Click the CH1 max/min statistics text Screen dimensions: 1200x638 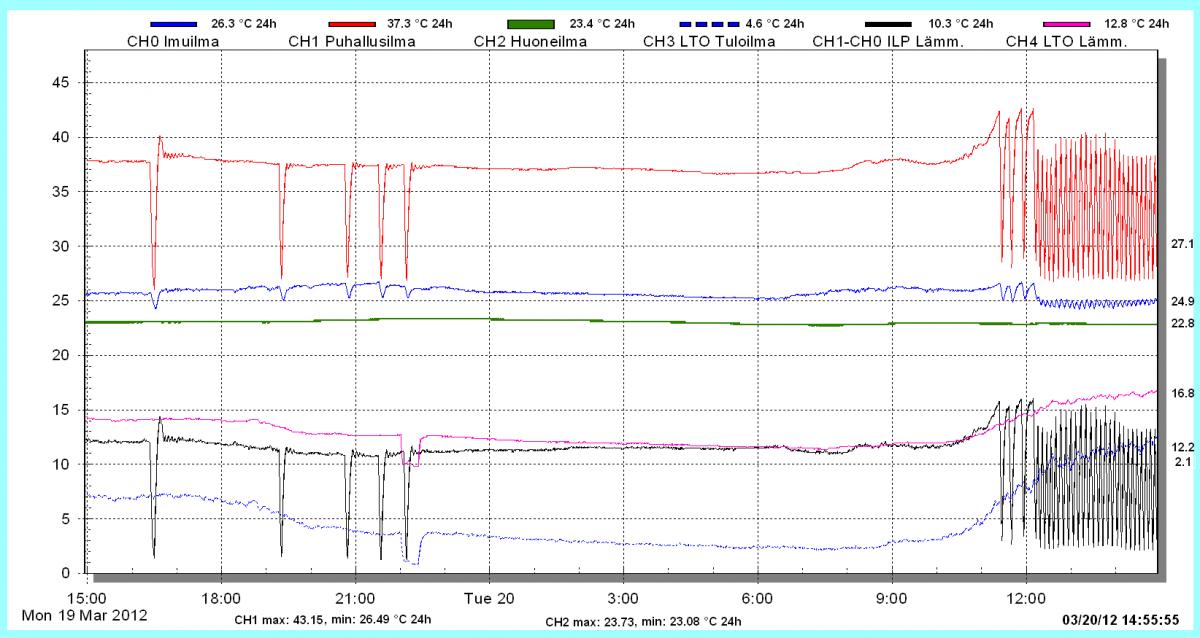coord(333,620)
